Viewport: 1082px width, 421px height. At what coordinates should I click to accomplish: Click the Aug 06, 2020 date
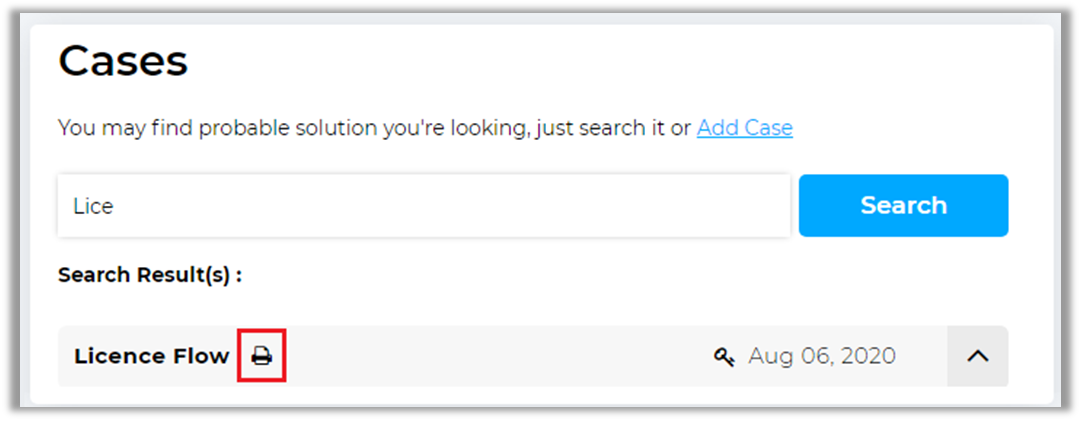[x=821, y=356]
